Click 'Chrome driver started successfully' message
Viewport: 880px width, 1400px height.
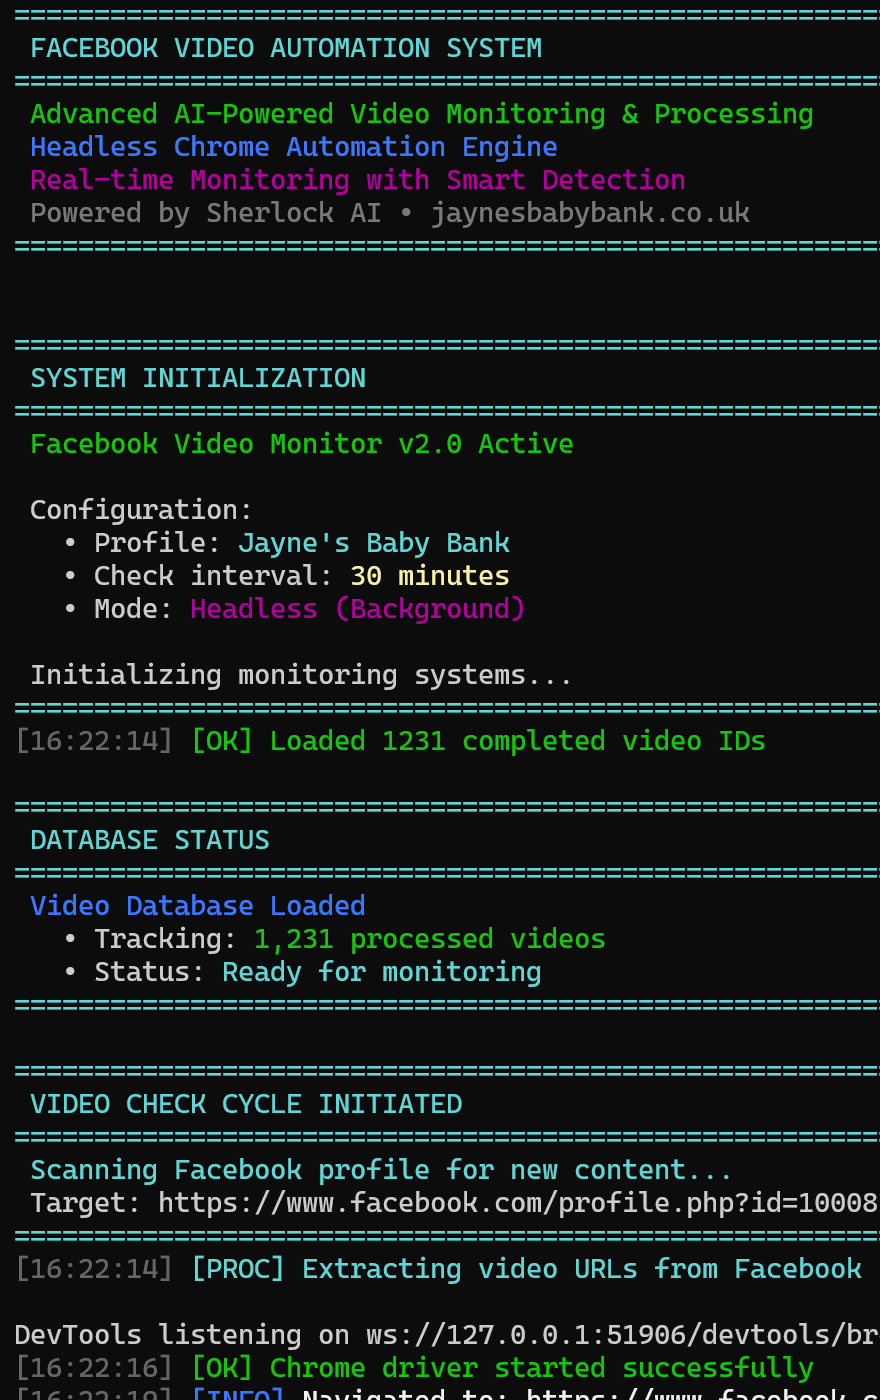(x=542, y=1368)
